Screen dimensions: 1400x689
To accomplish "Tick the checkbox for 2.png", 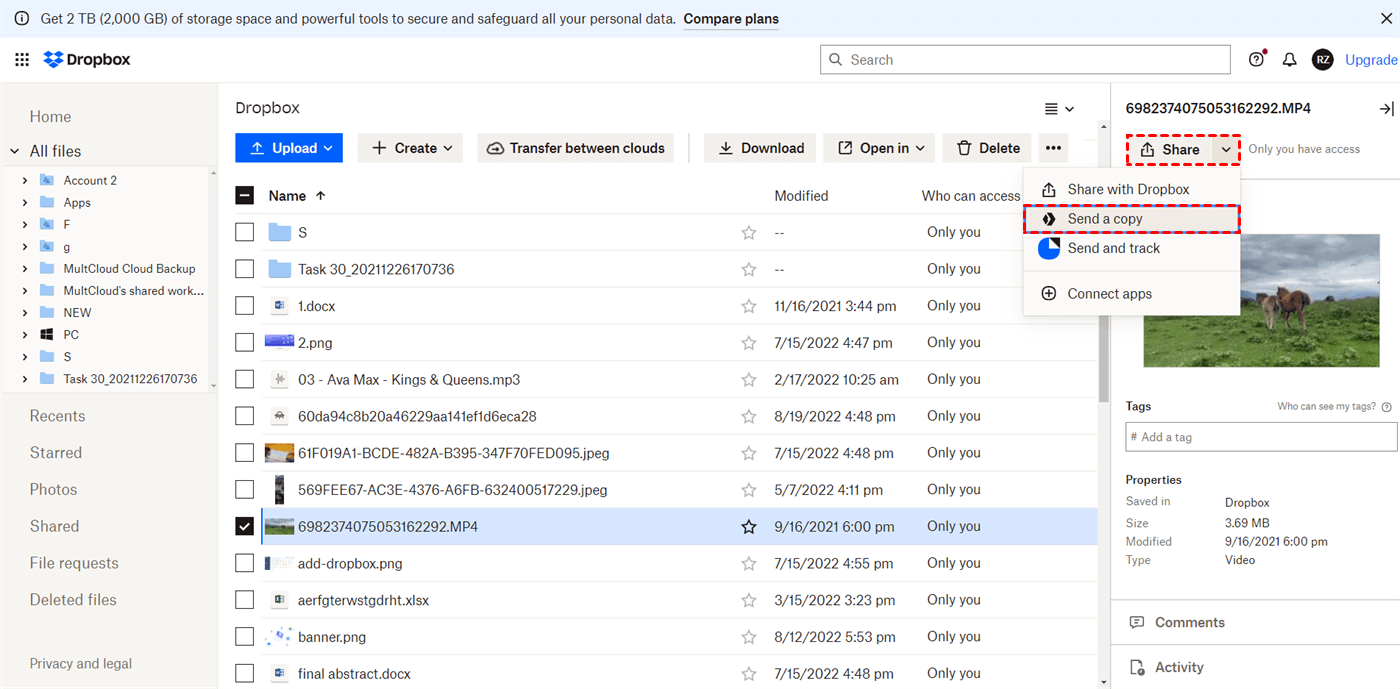I will tap(245, 343).
